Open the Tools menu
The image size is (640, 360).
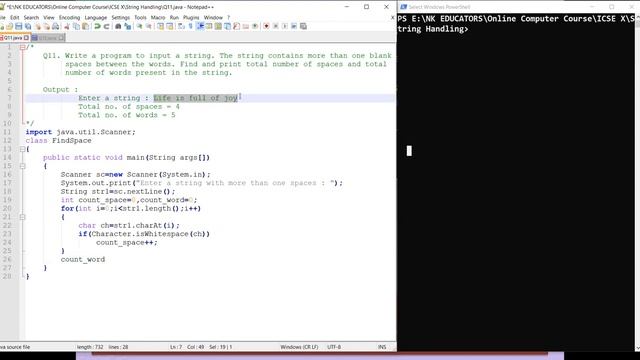pos(140,18)
